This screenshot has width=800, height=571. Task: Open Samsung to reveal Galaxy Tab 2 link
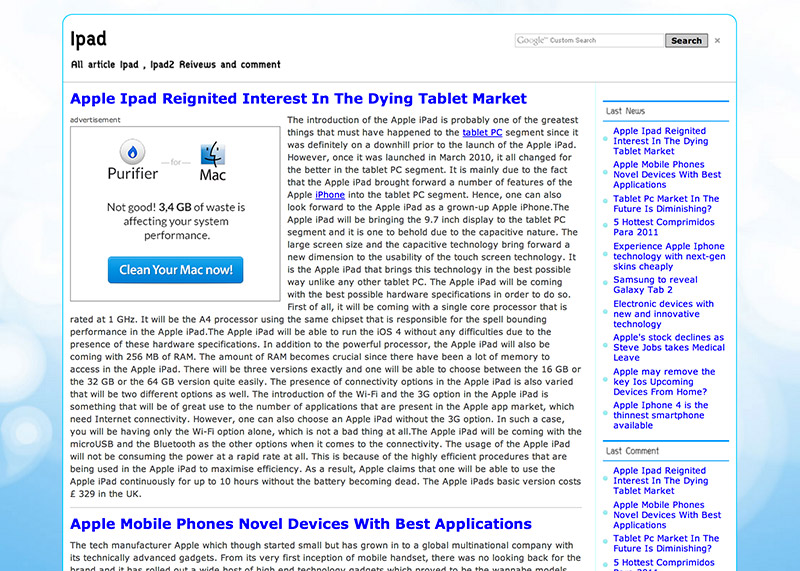(655, 285)
